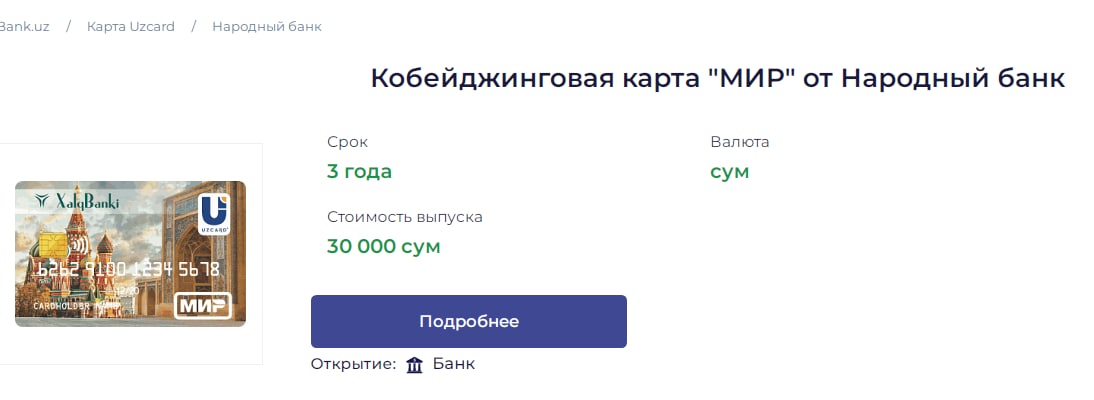Click the "сум" currency value
Screen dimensions: 1094x400
729,171
